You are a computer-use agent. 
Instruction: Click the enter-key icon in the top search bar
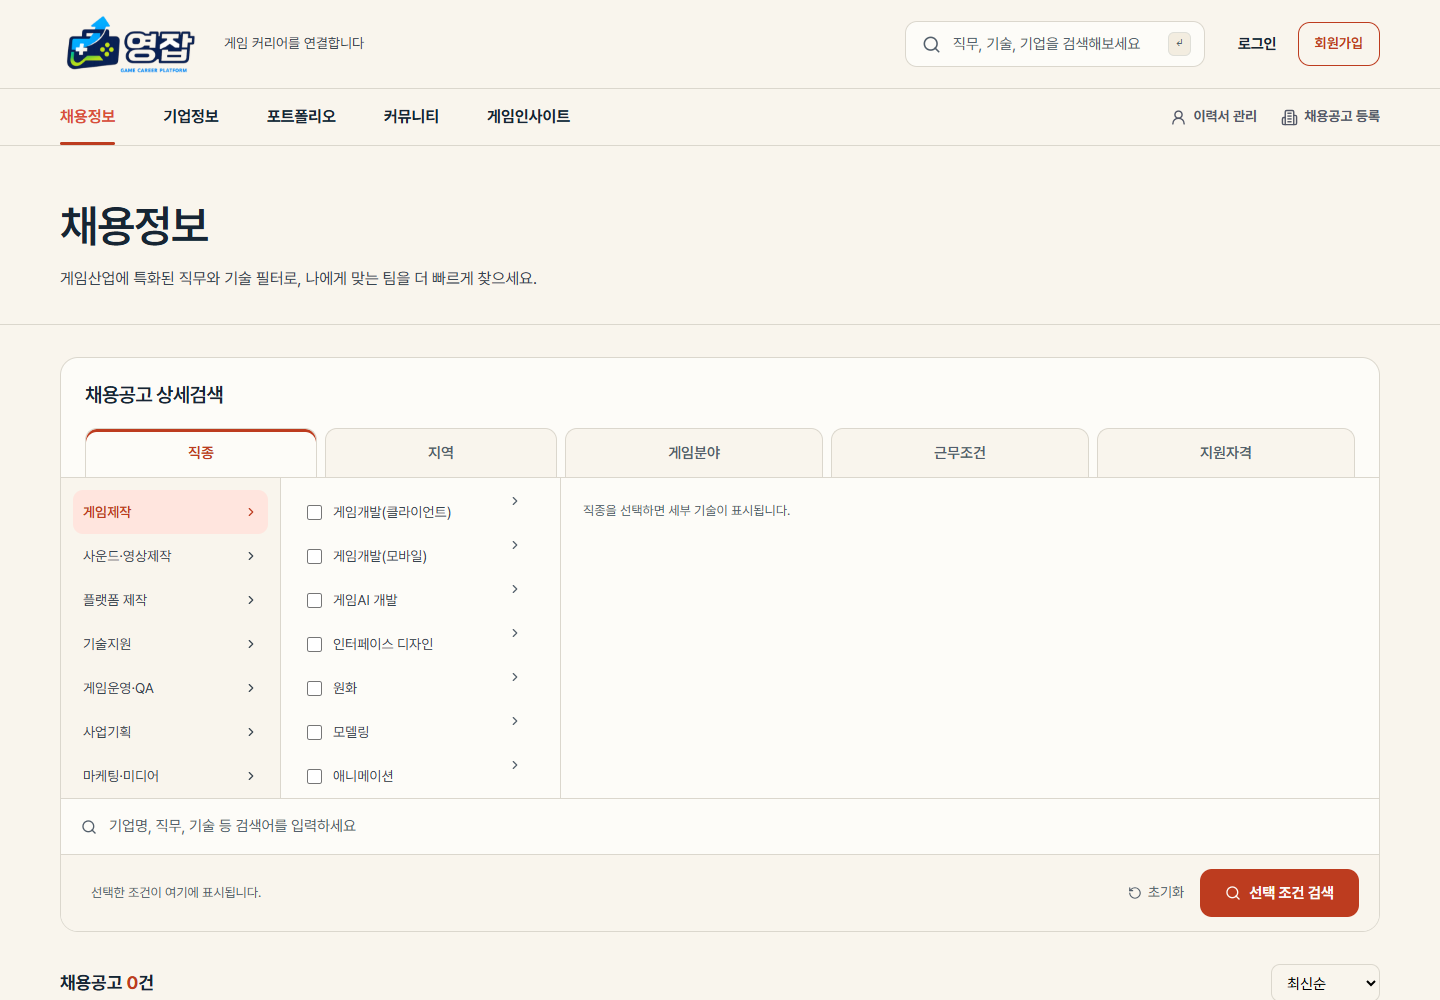click(1179, 44)
